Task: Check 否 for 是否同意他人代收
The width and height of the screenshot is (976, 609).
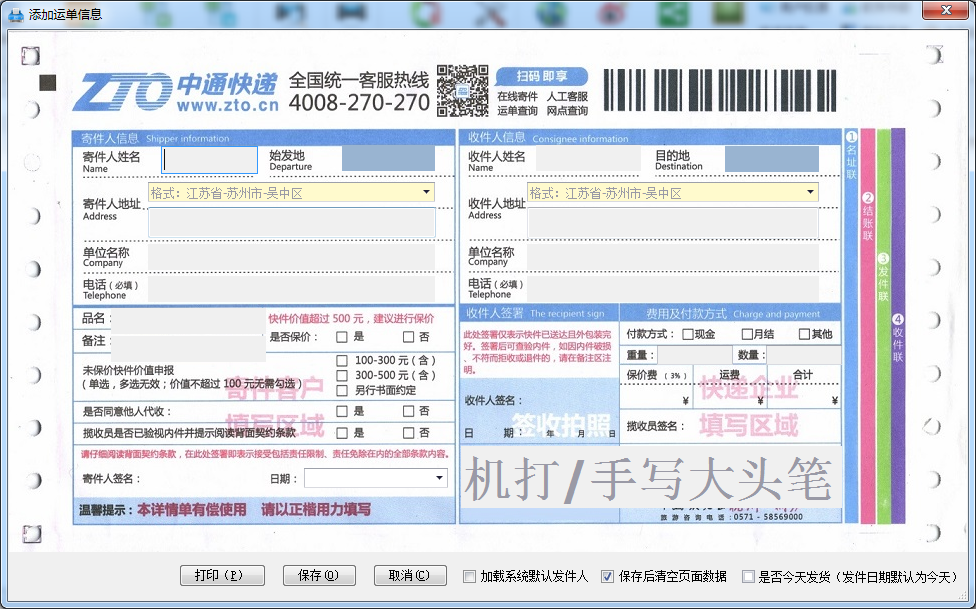Action: [x=408, y=411]
